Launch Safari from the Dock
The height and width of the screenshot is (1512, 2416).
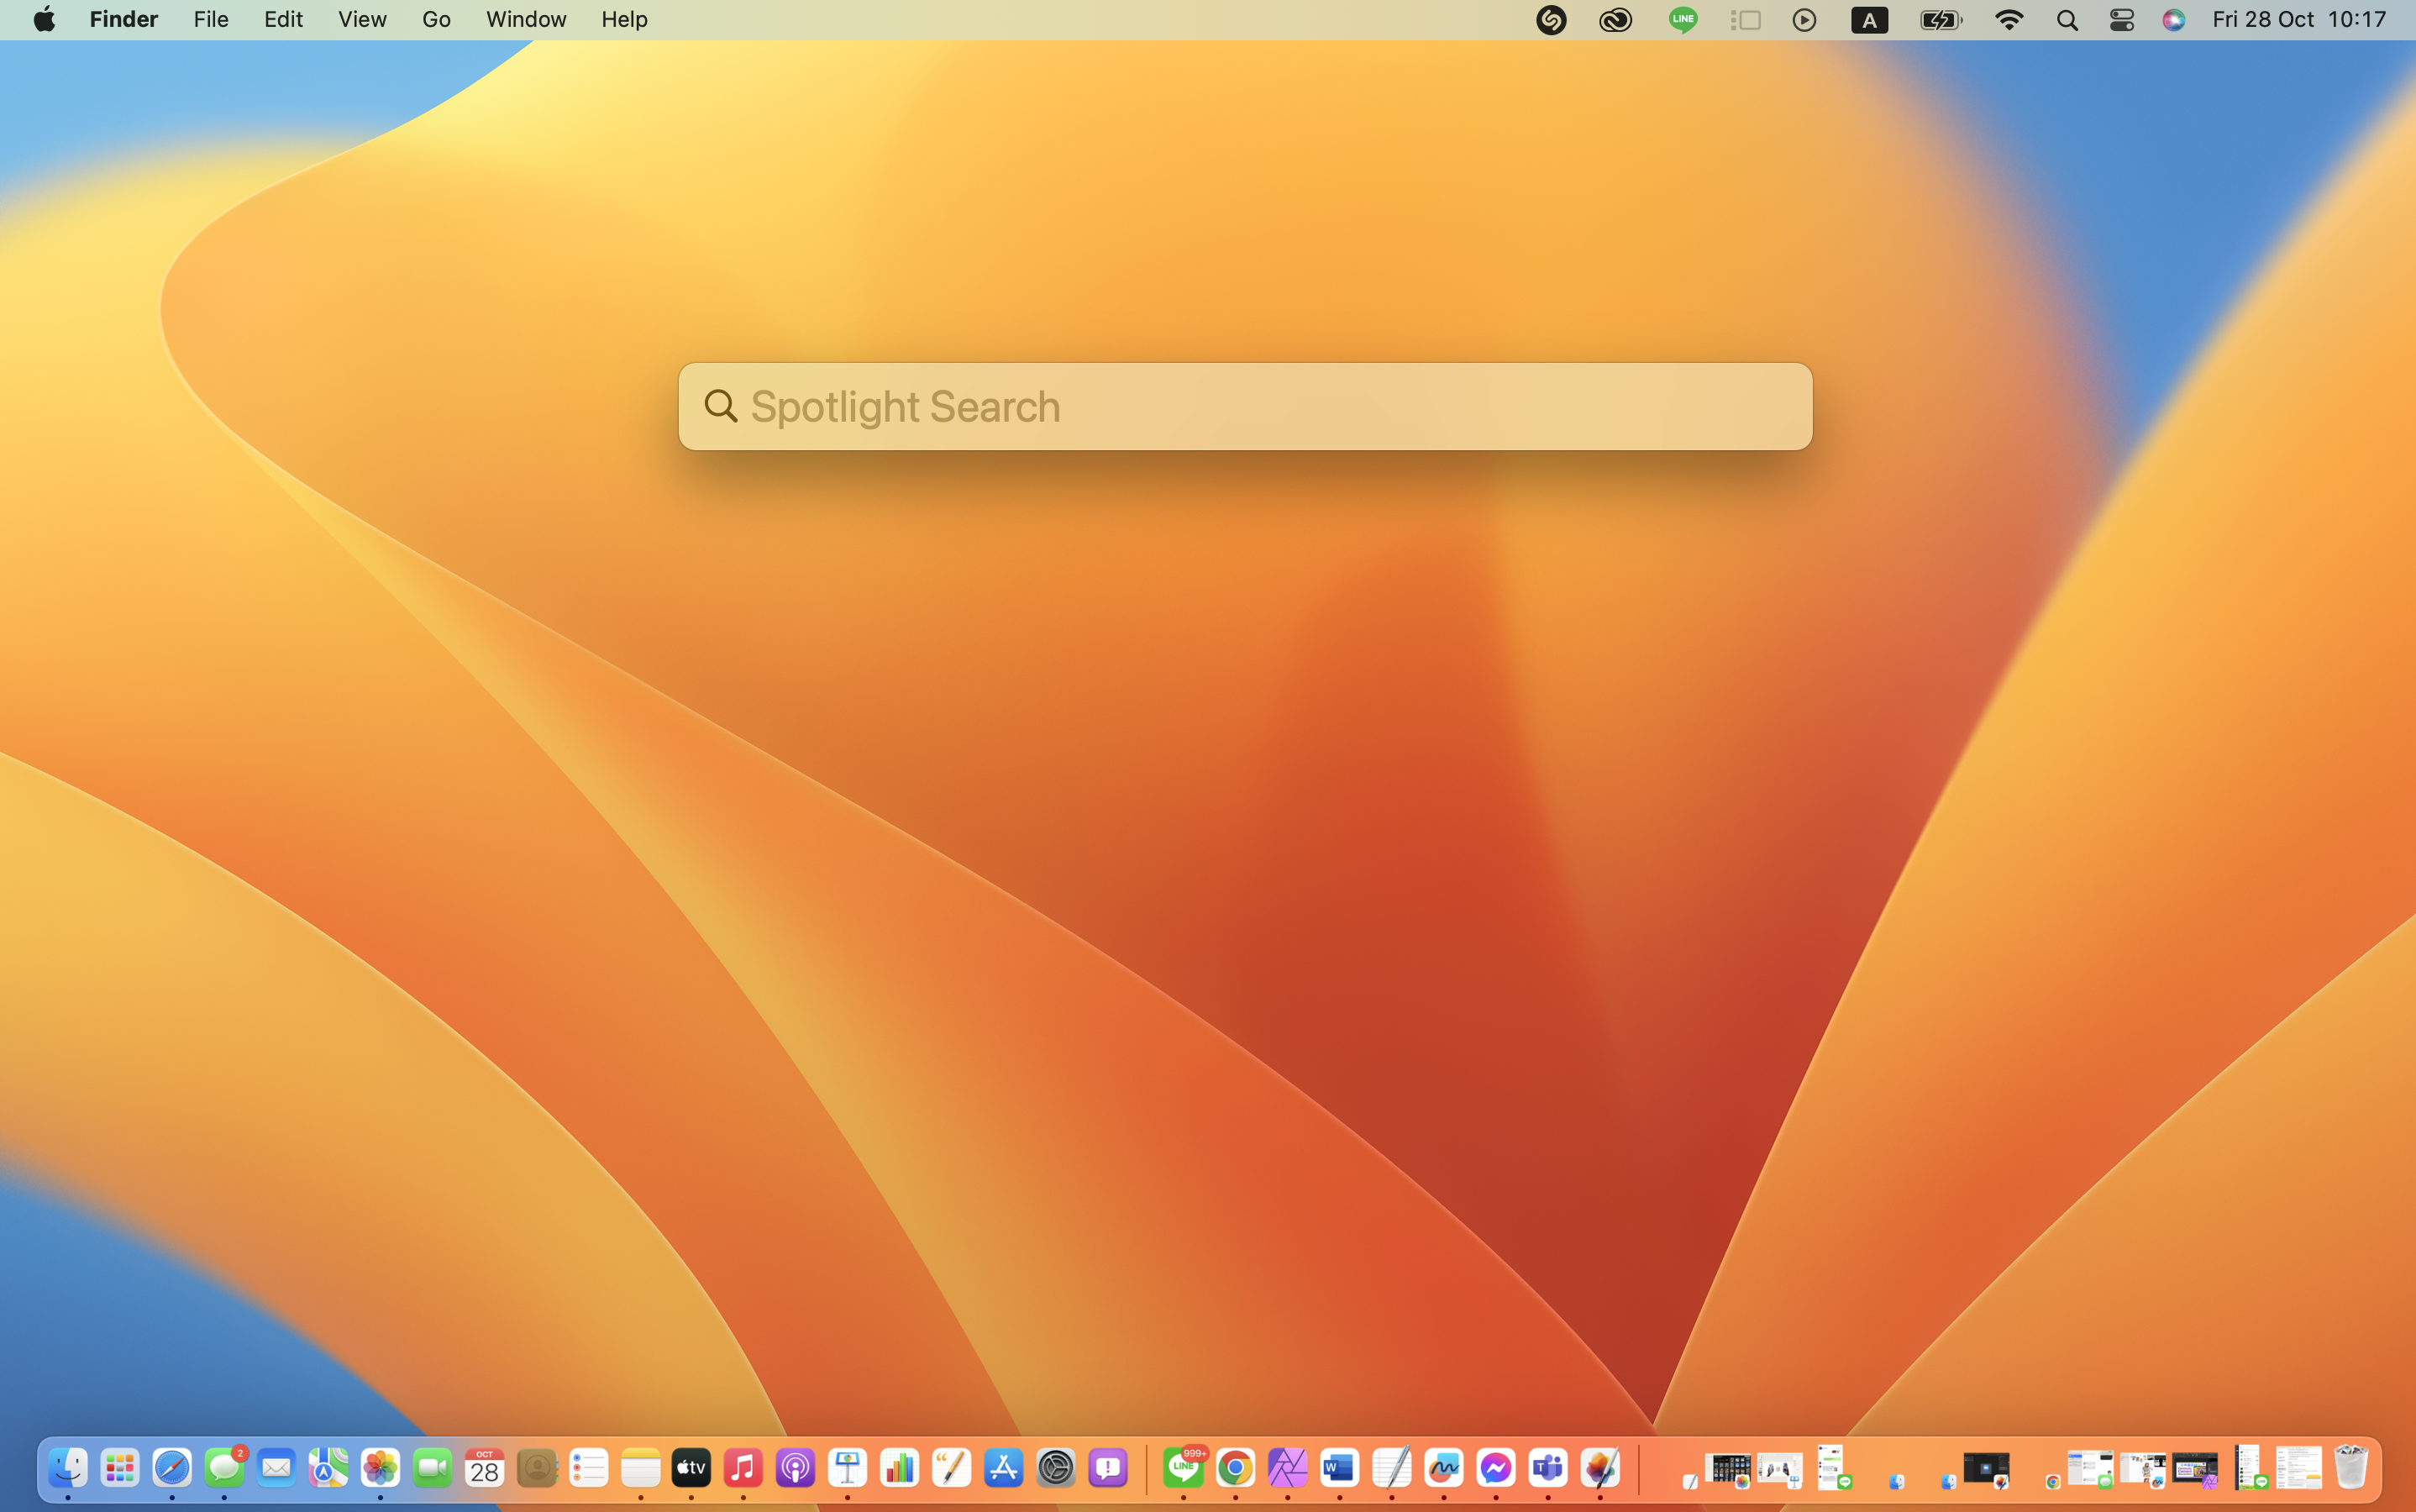point(172,1468)
